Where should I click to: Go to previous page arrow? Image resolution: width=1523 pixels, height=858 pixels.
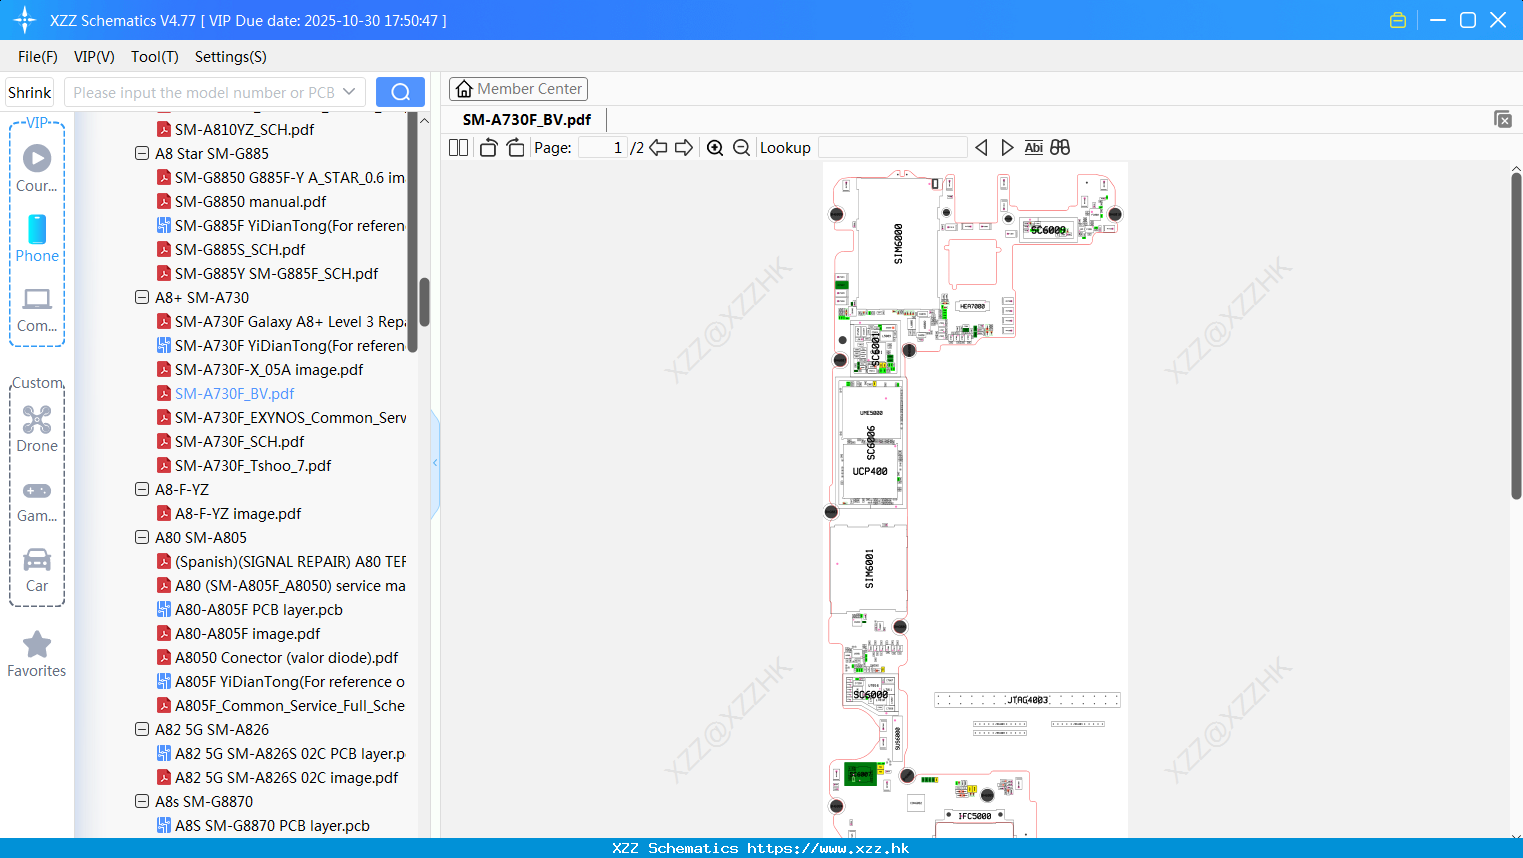click(658, 147)
